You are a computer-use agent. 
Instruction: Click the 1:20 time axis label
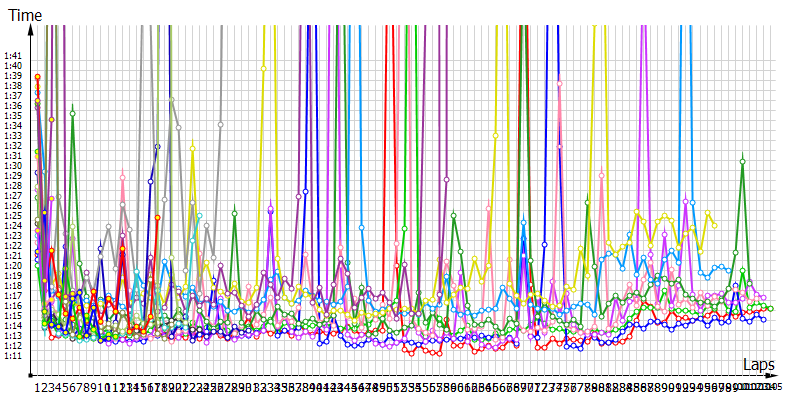13,266
